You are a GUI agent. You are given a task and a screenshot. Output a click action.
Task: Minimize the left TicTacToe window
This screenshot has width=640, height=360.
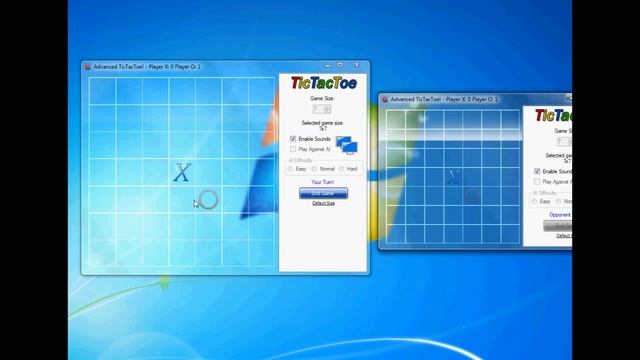(328, 65)
